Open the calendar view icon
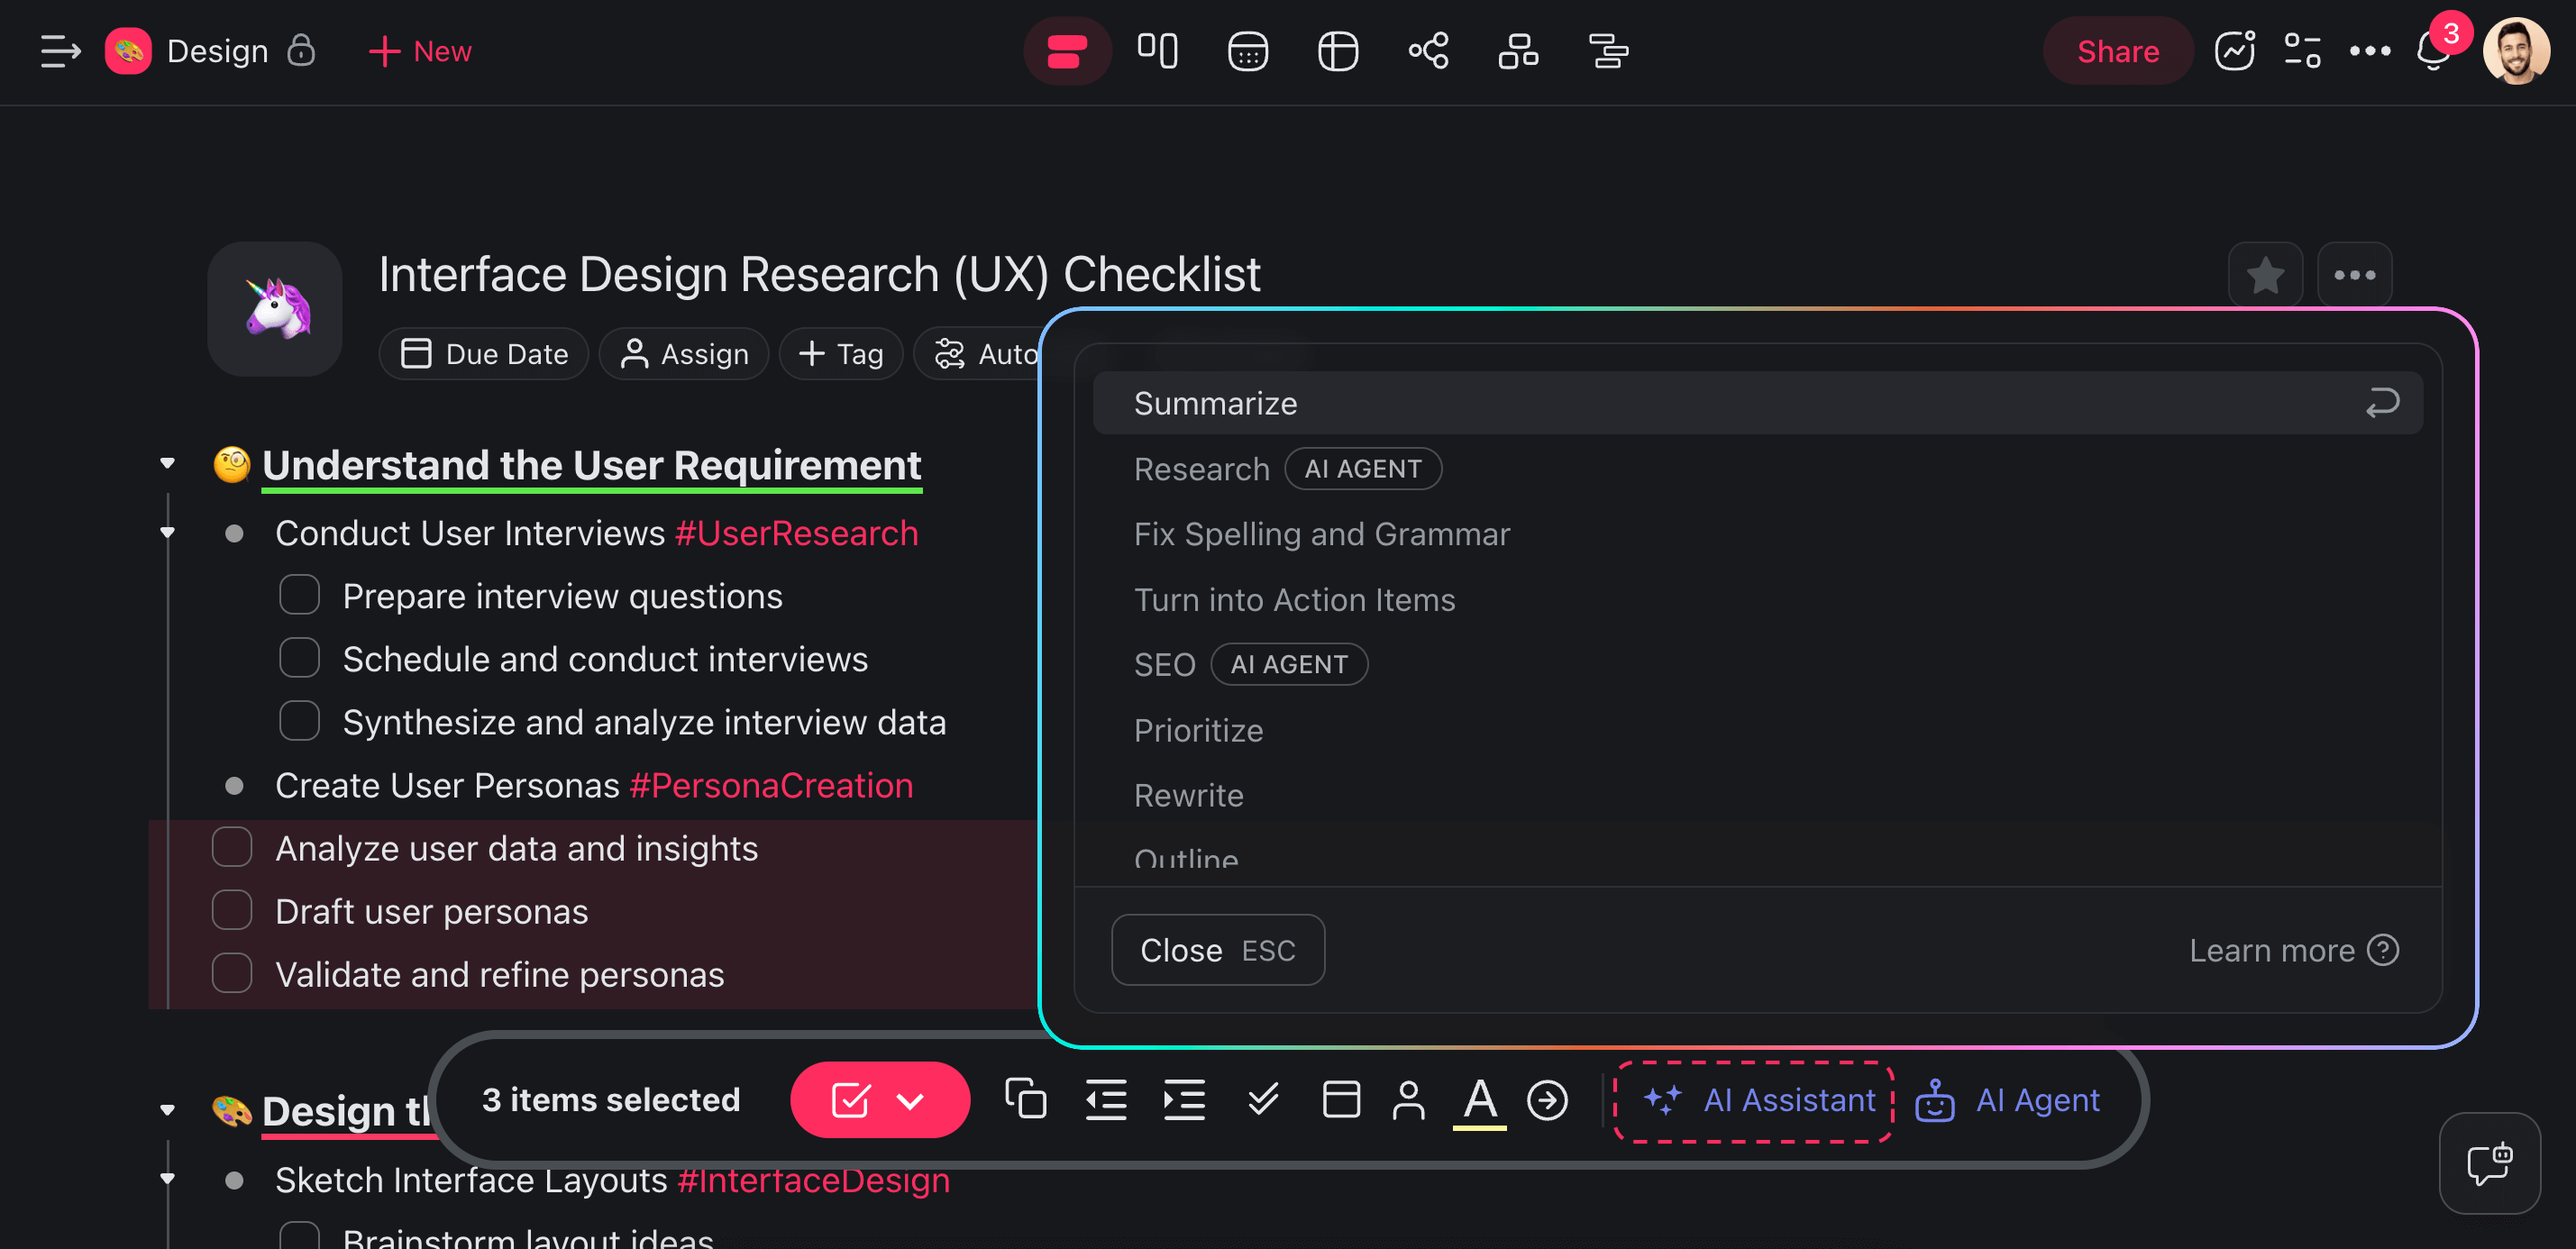 (x=1247, y=51)
